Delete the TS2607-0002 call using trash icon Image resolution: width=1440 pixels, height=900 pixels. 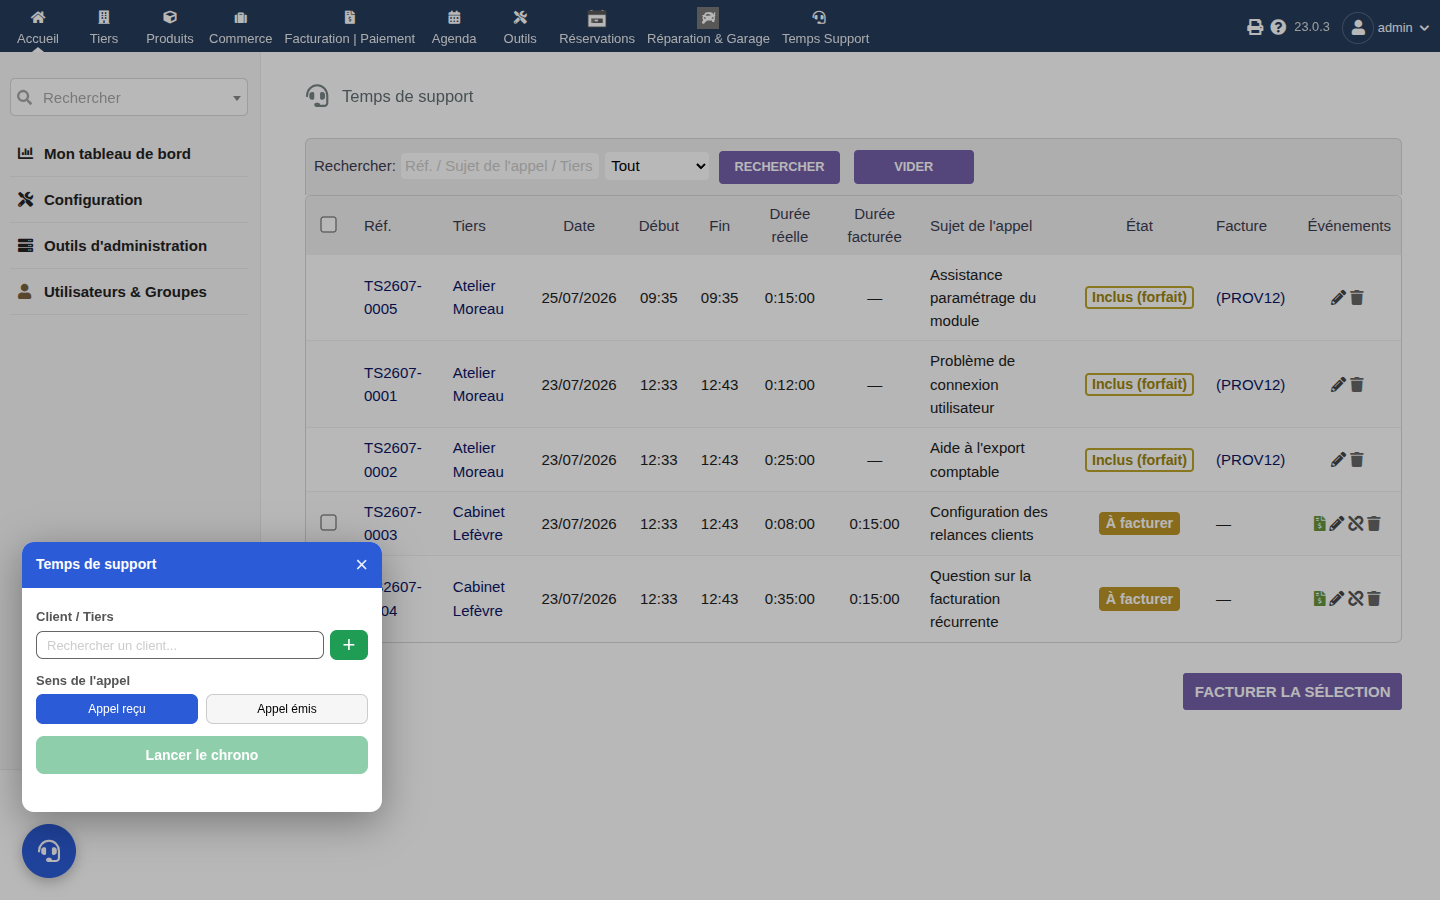[1357, 460]
